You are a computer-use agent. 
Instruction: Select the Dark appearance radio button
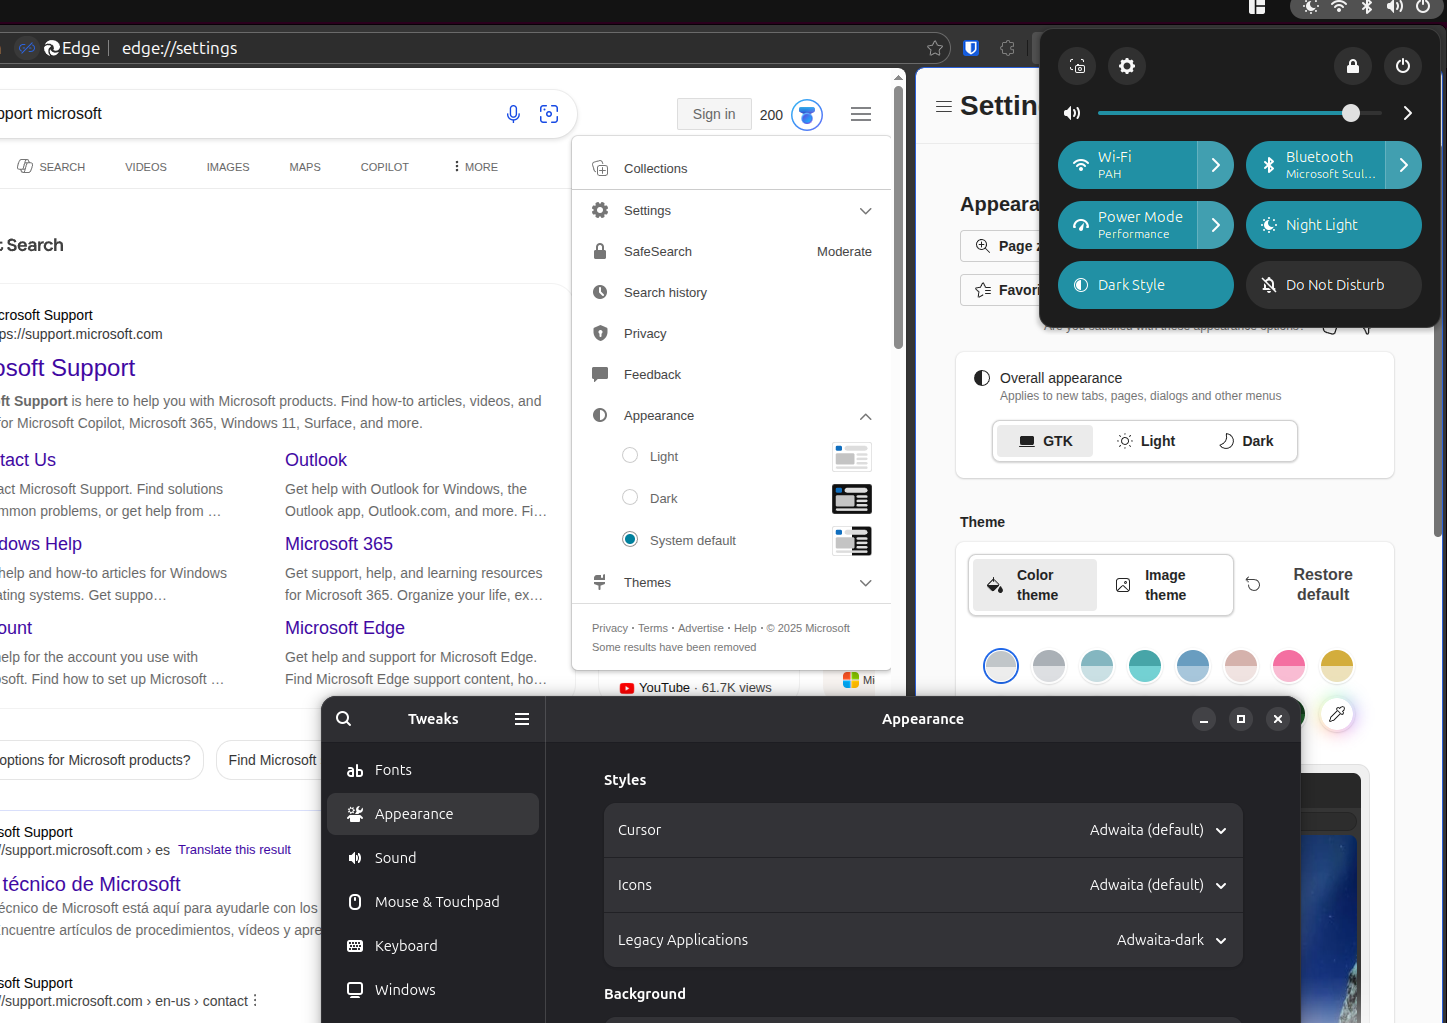tap(630, 498)
